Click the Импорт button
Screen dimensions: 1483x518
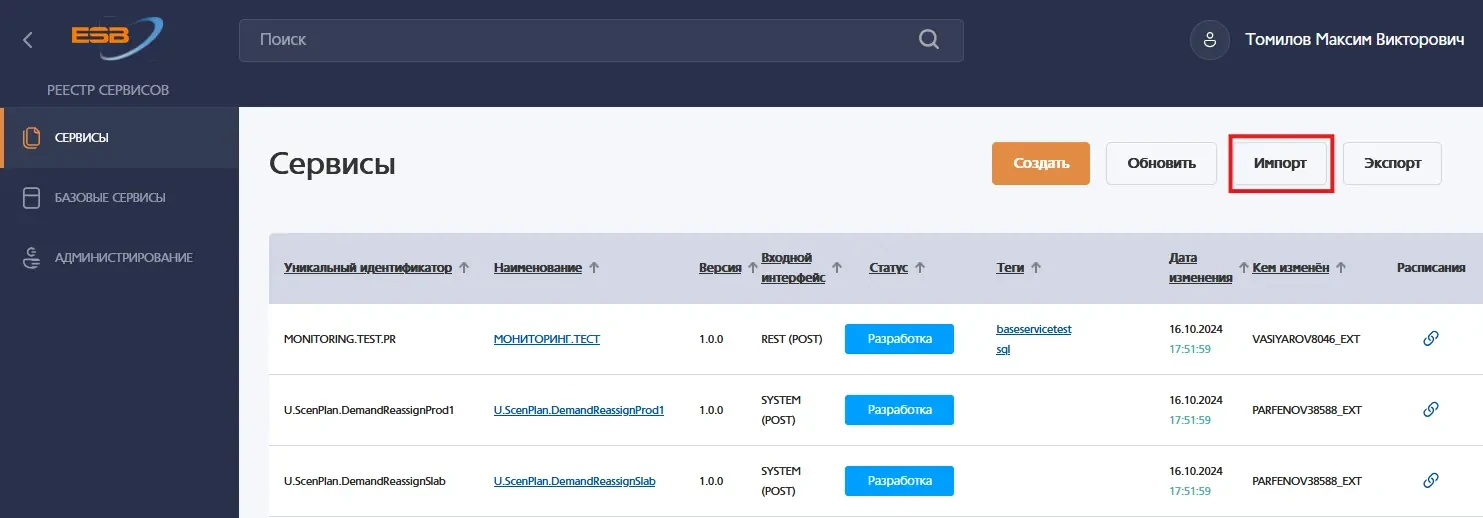tap(1280, 163)
